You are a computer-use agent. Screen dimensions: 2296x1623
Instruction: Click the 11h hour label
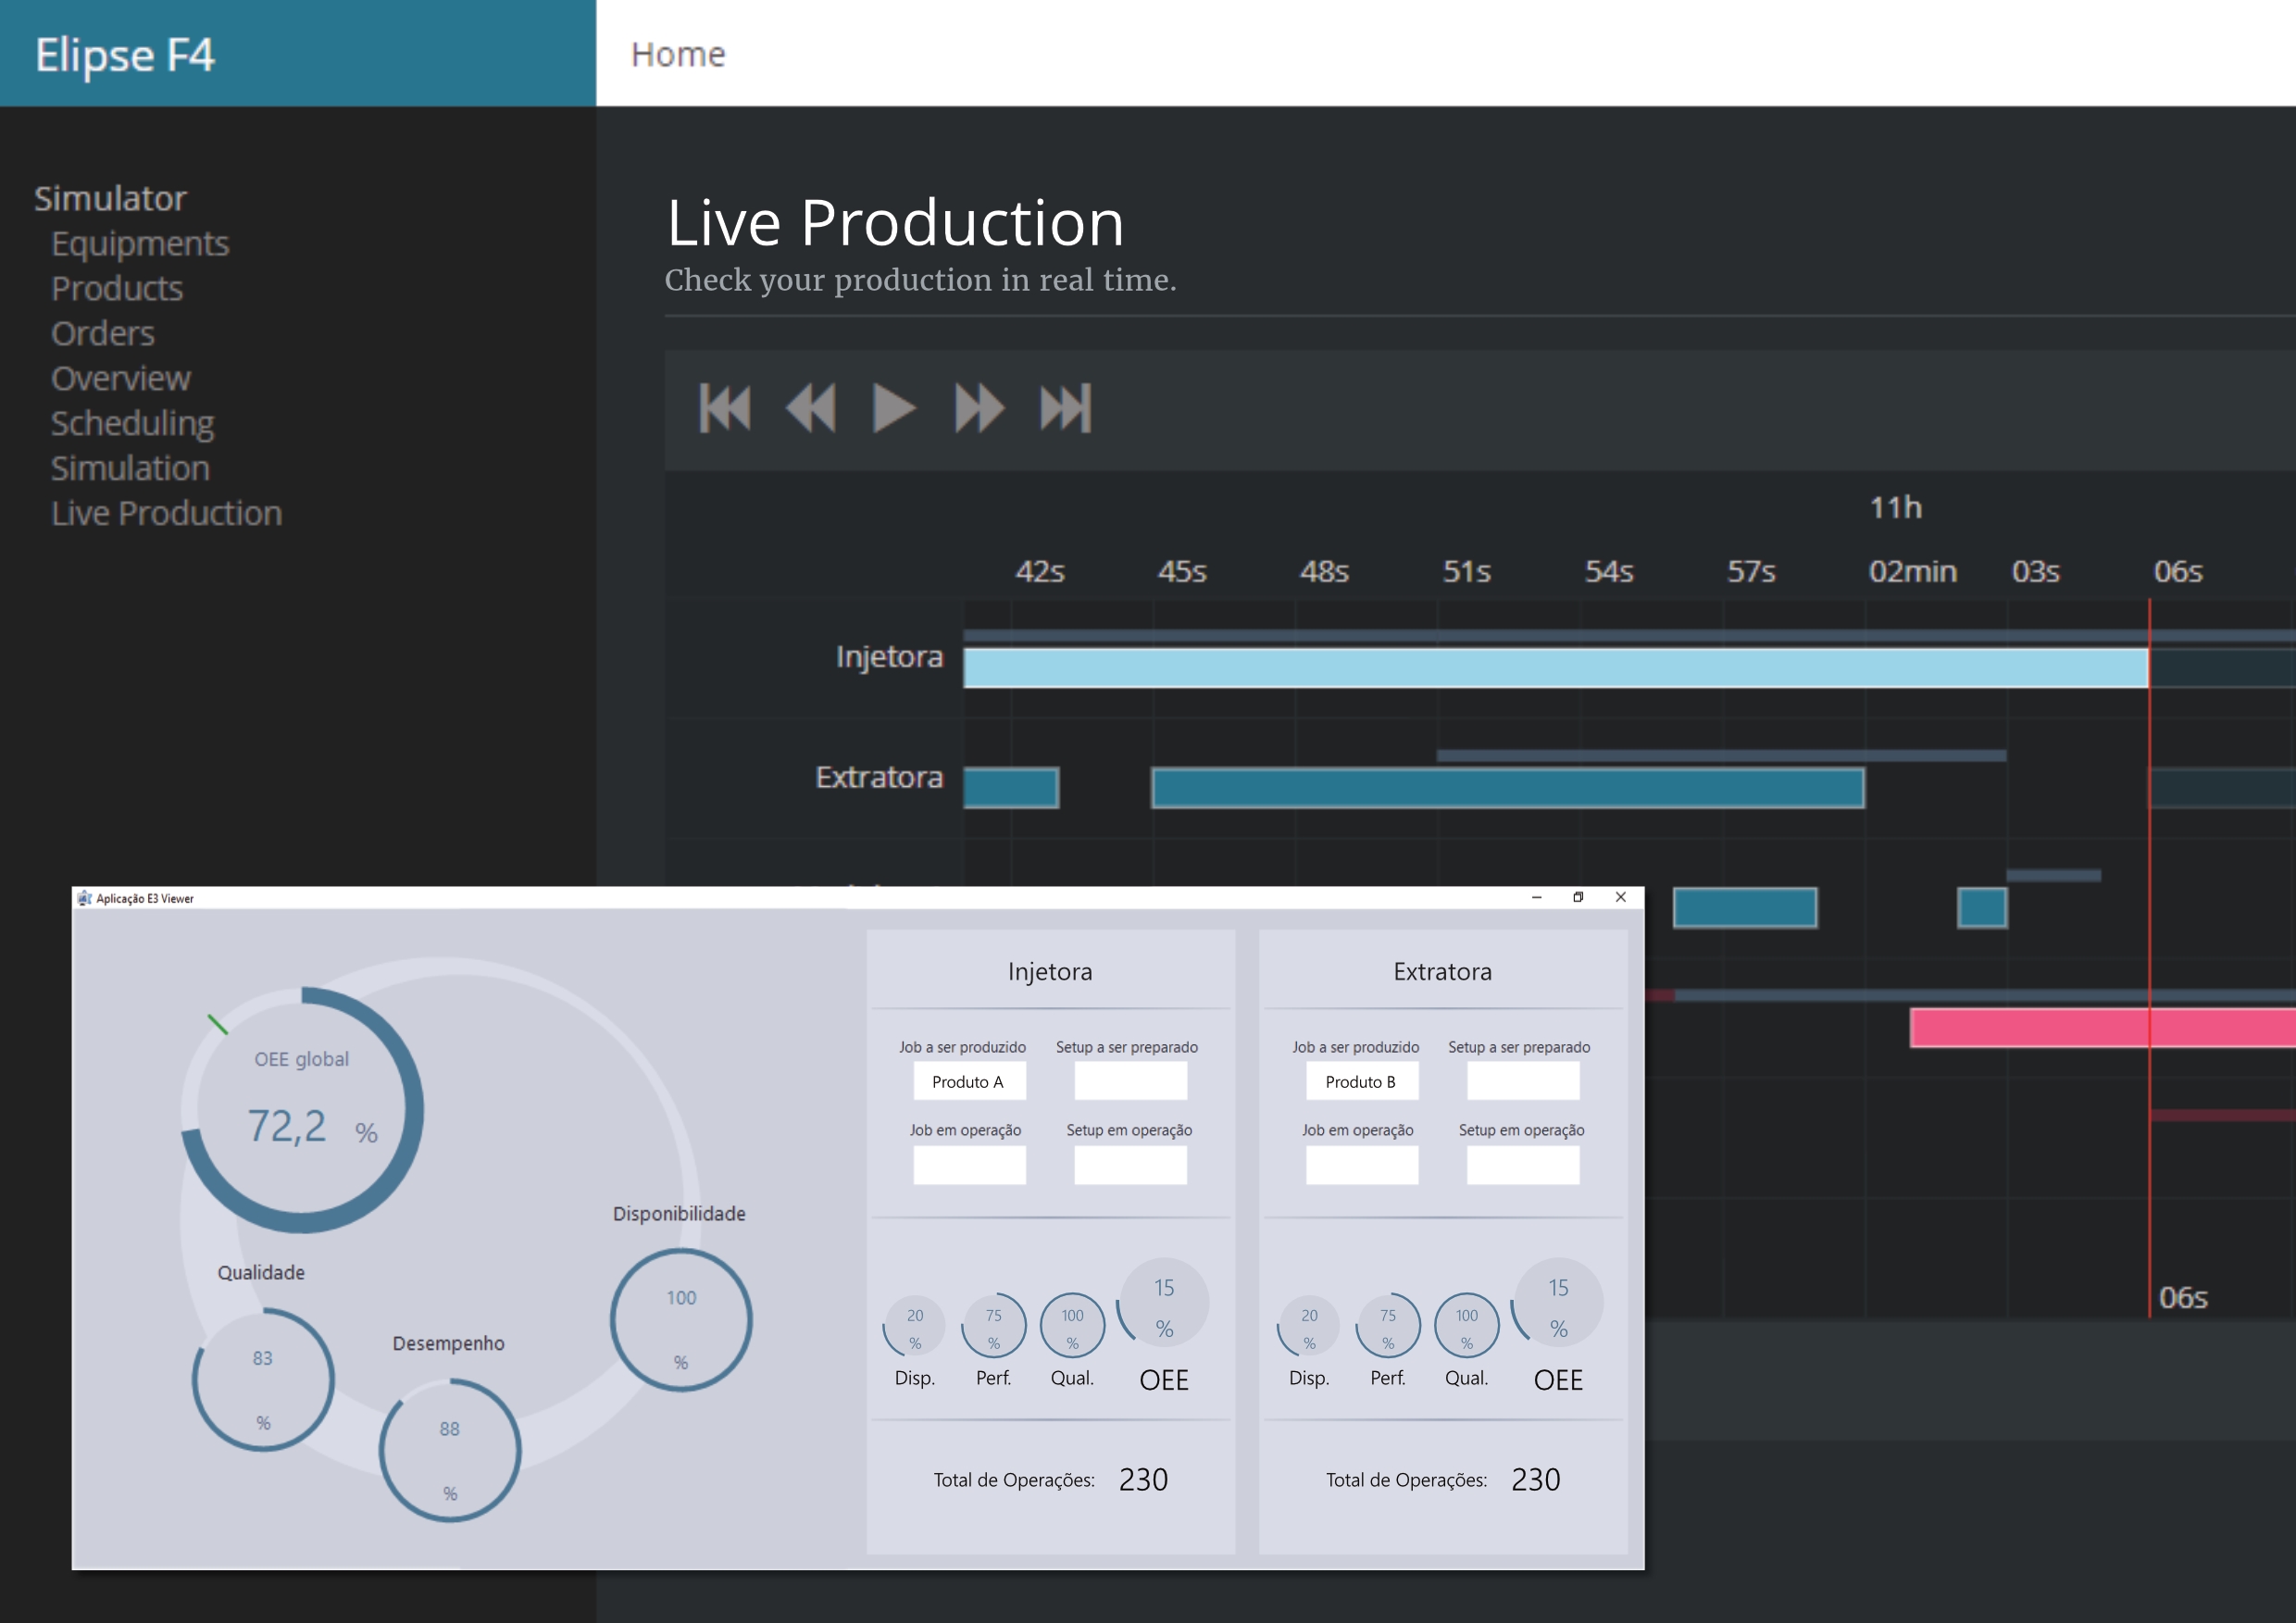(1896, 508)
